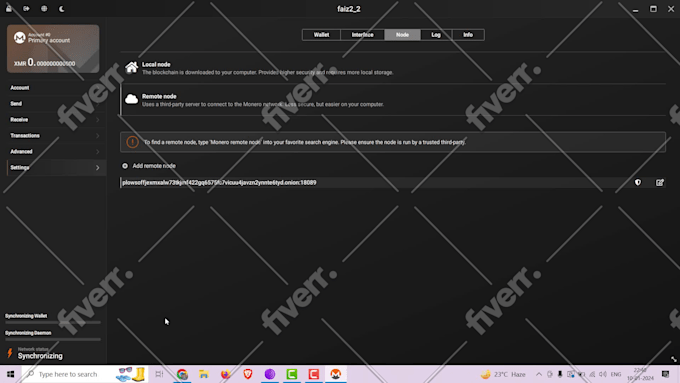Expand the Advanced sidebar chevron
This screenshot has width=680, height=383.
coord(97,152)
